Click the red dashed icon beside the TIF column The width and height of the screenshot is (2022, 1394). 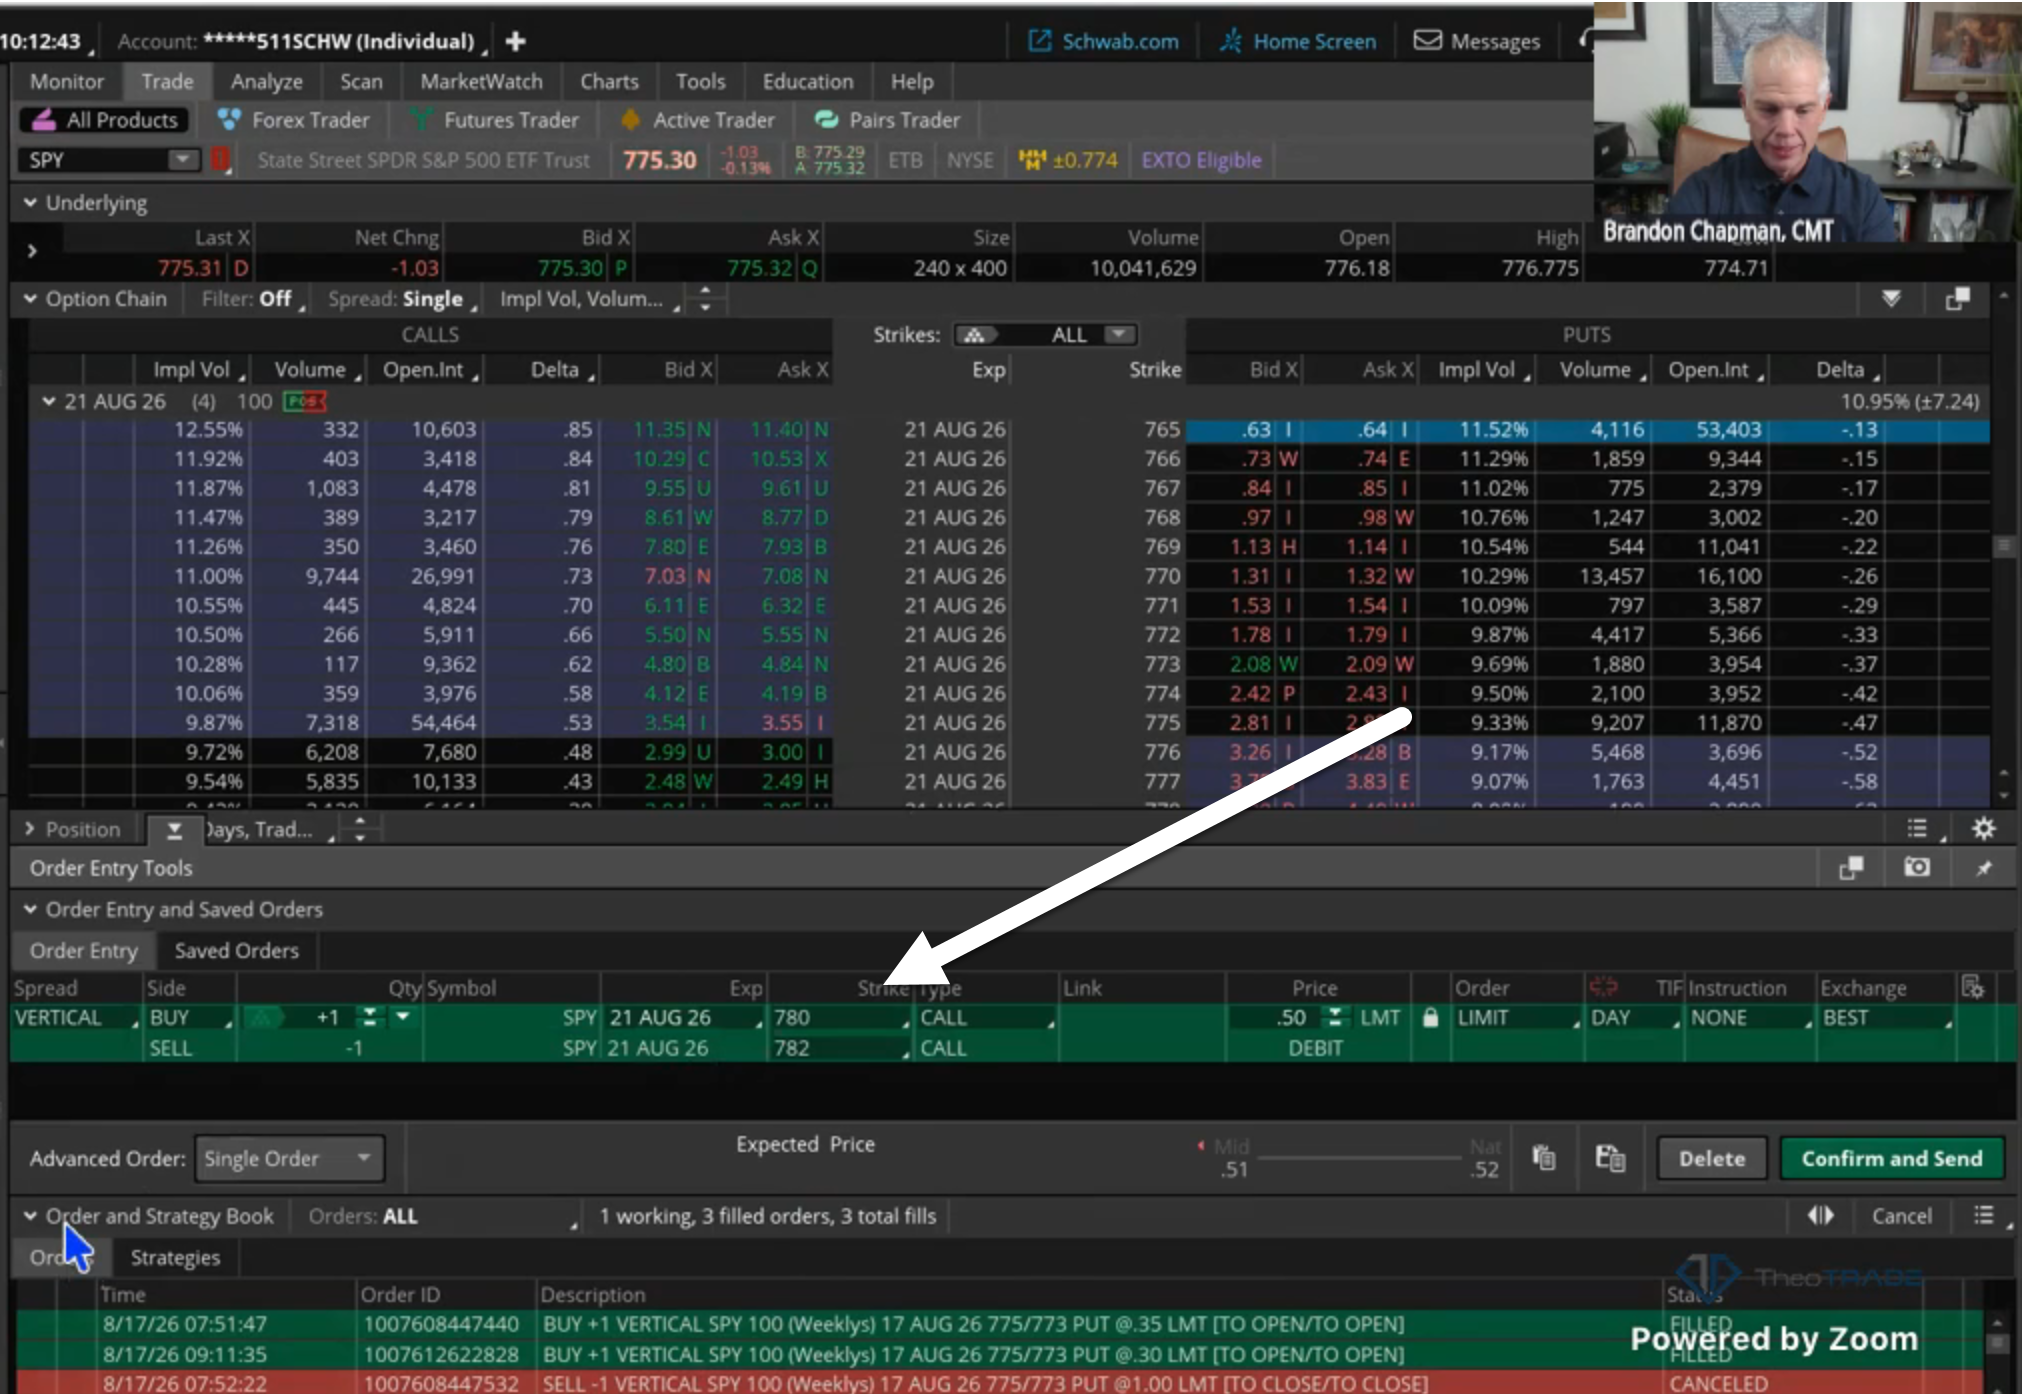[1603, 987]
